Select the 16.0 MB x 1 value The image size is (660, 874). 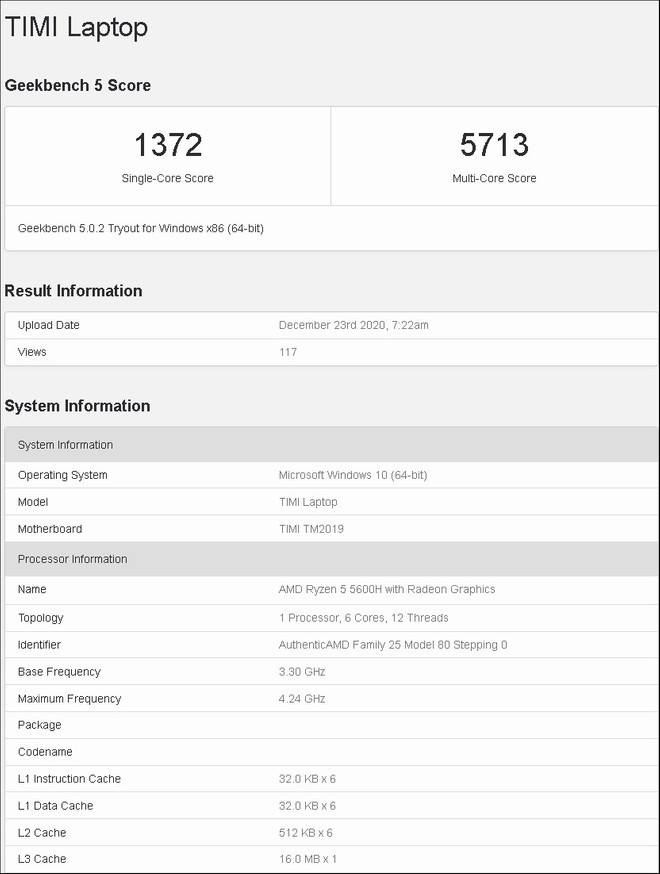tap(308, 859)
